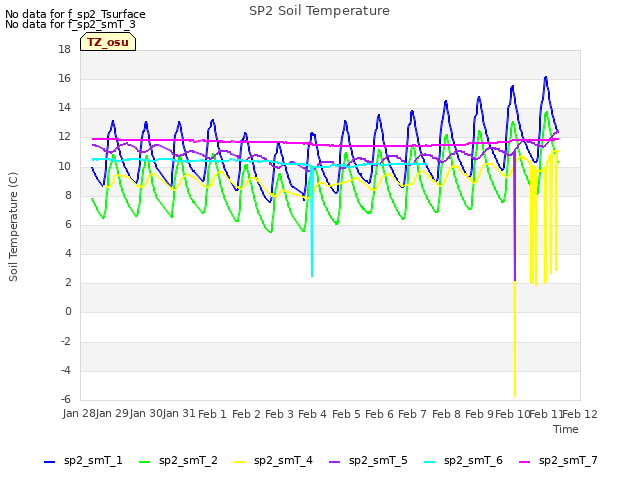Click the 'No data for f_sp2_Tsurface' message
The width and height of the screenshot is (640, 480).
[x=75, y=14]
